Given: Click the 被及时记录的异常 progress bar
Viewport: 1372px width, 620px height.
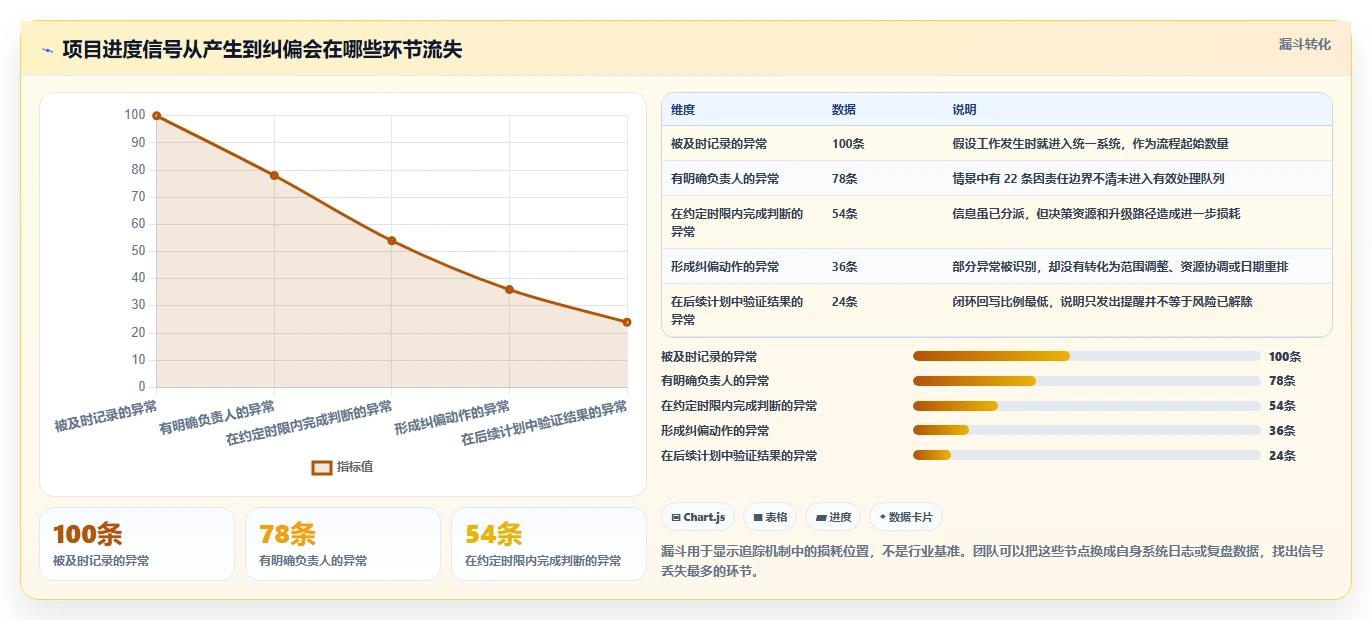Looking at the screenshot, I should (1087, 356).
